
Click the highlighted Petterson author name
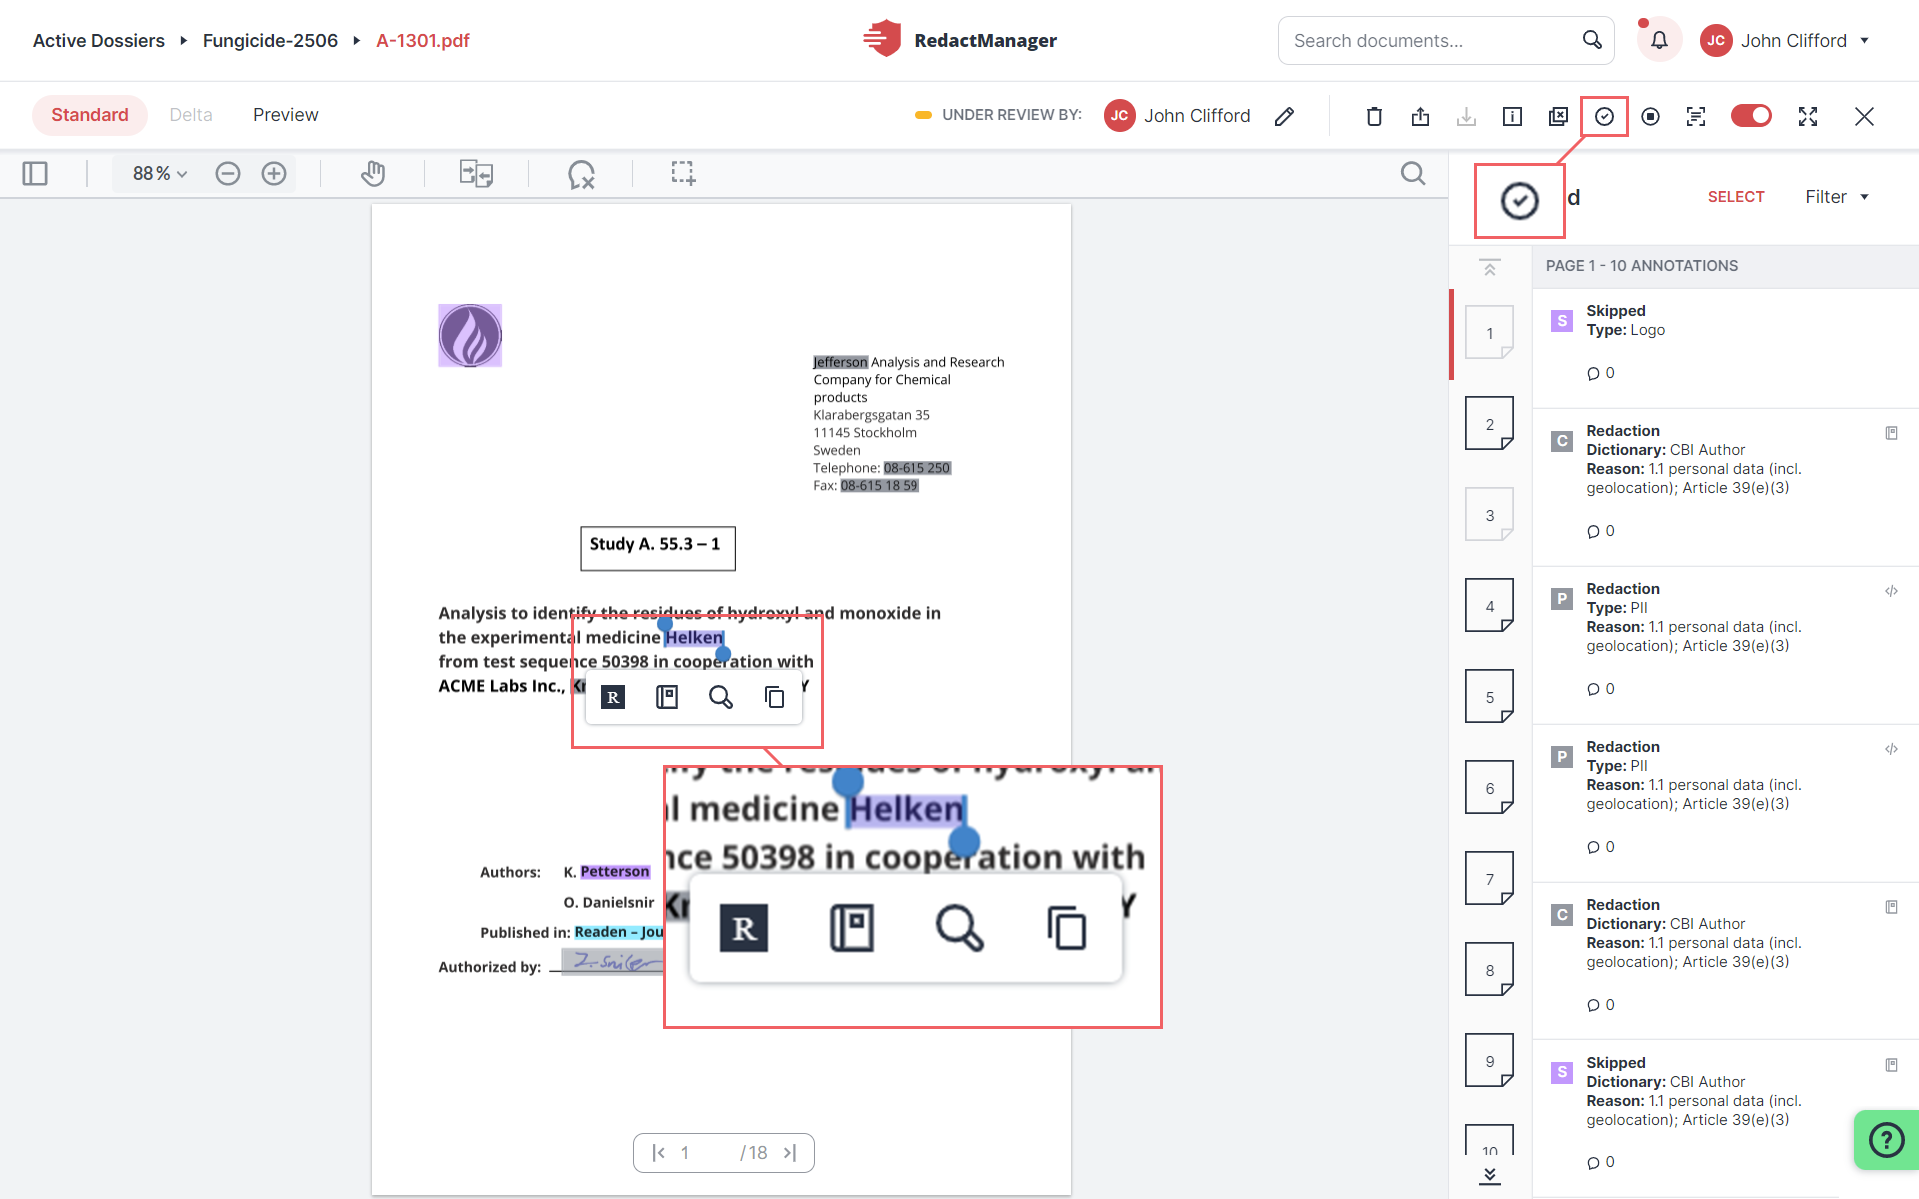pos(615,872)
